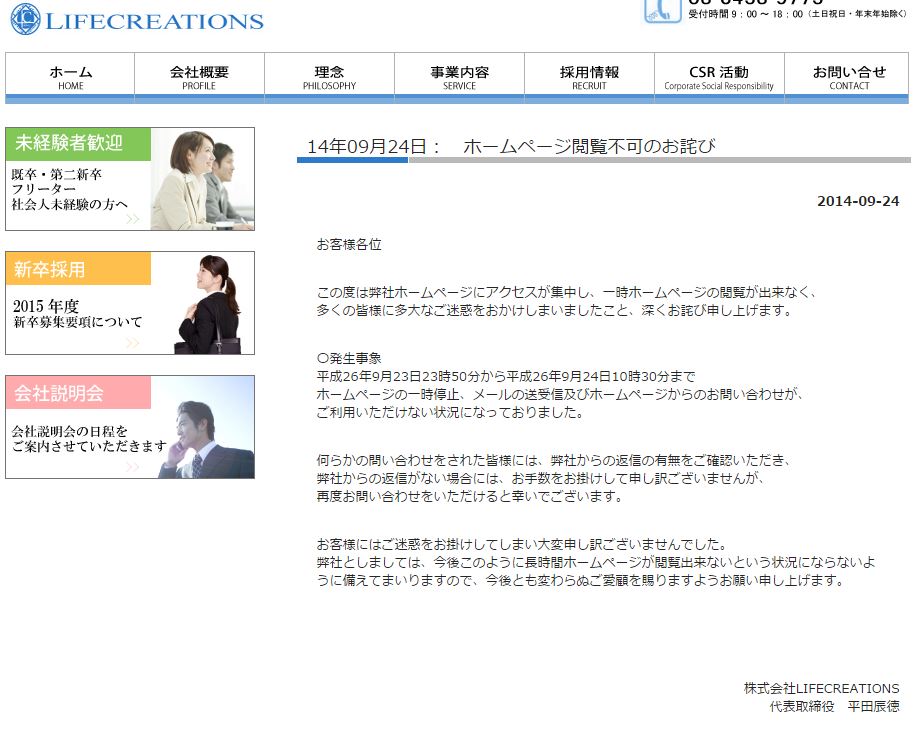Click the 受付時間 9:00～18:00 text
The image size is (922, 729).
coord(797,14)
